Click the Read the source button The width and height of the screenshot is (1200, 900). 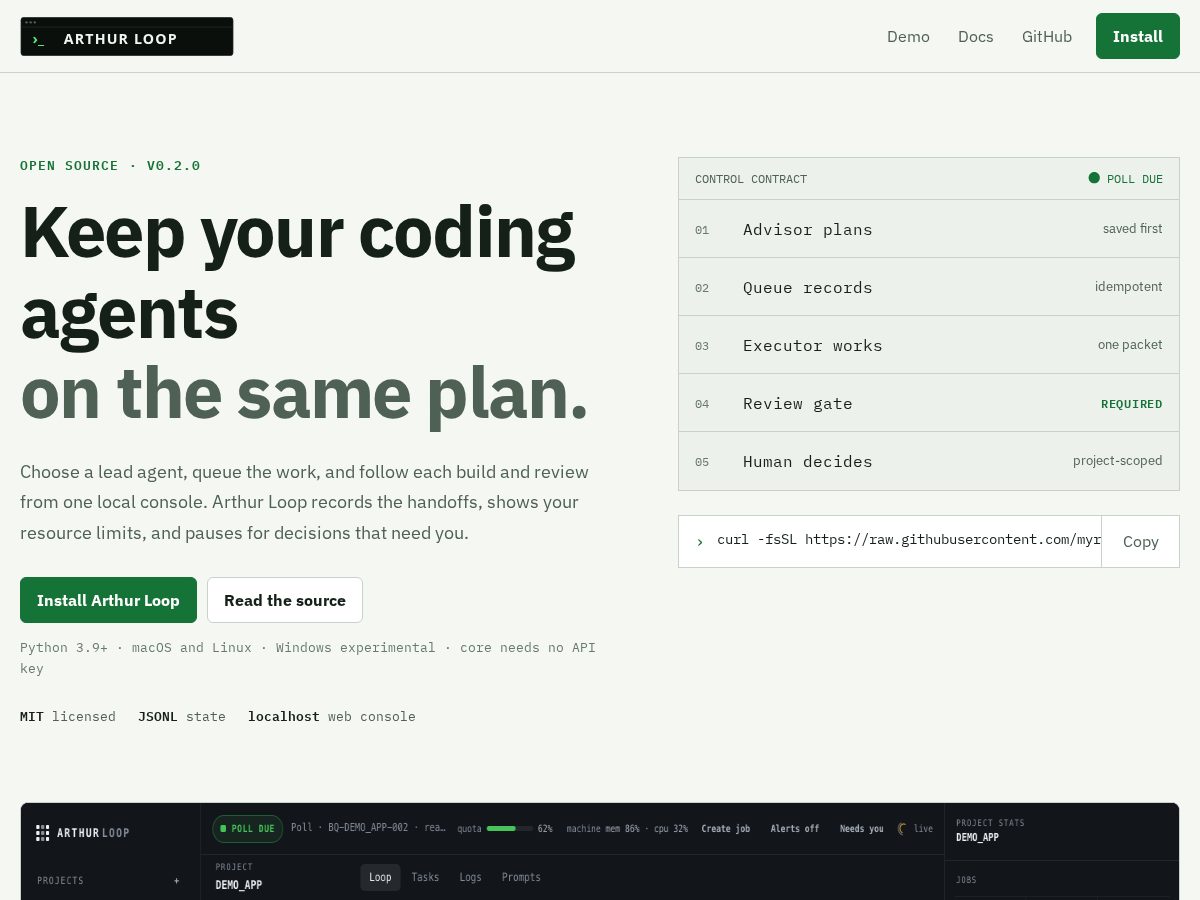pyautogui.click(x=285, y=600)
